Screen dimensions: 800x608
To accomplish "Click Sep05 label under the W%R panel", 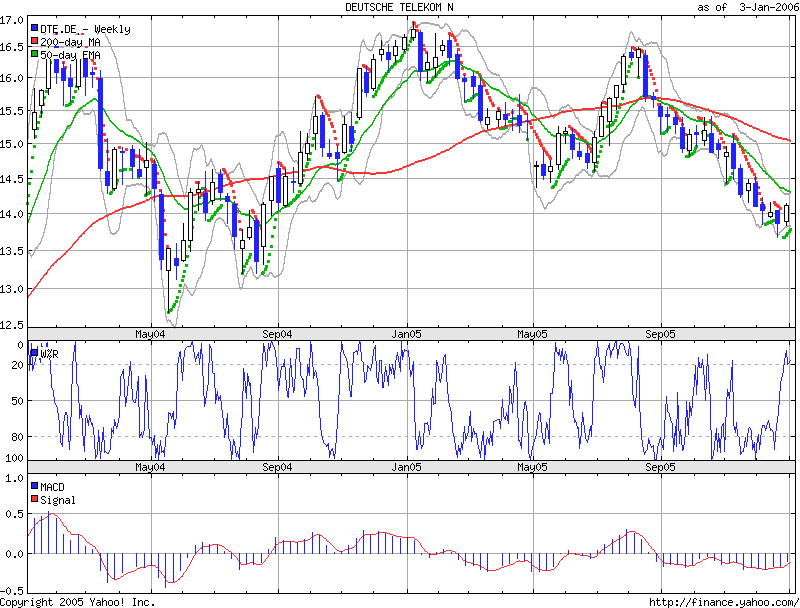I will 660,467.
